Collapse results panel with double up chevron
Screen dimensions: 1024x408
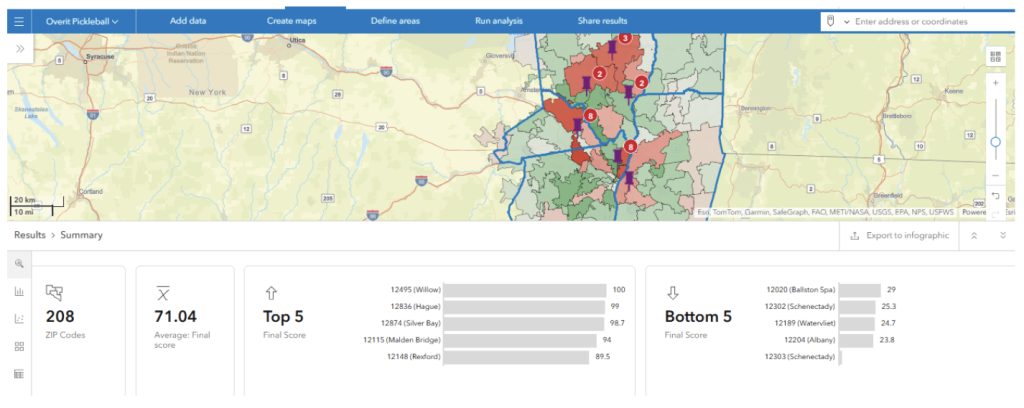(x=974, y=236)
